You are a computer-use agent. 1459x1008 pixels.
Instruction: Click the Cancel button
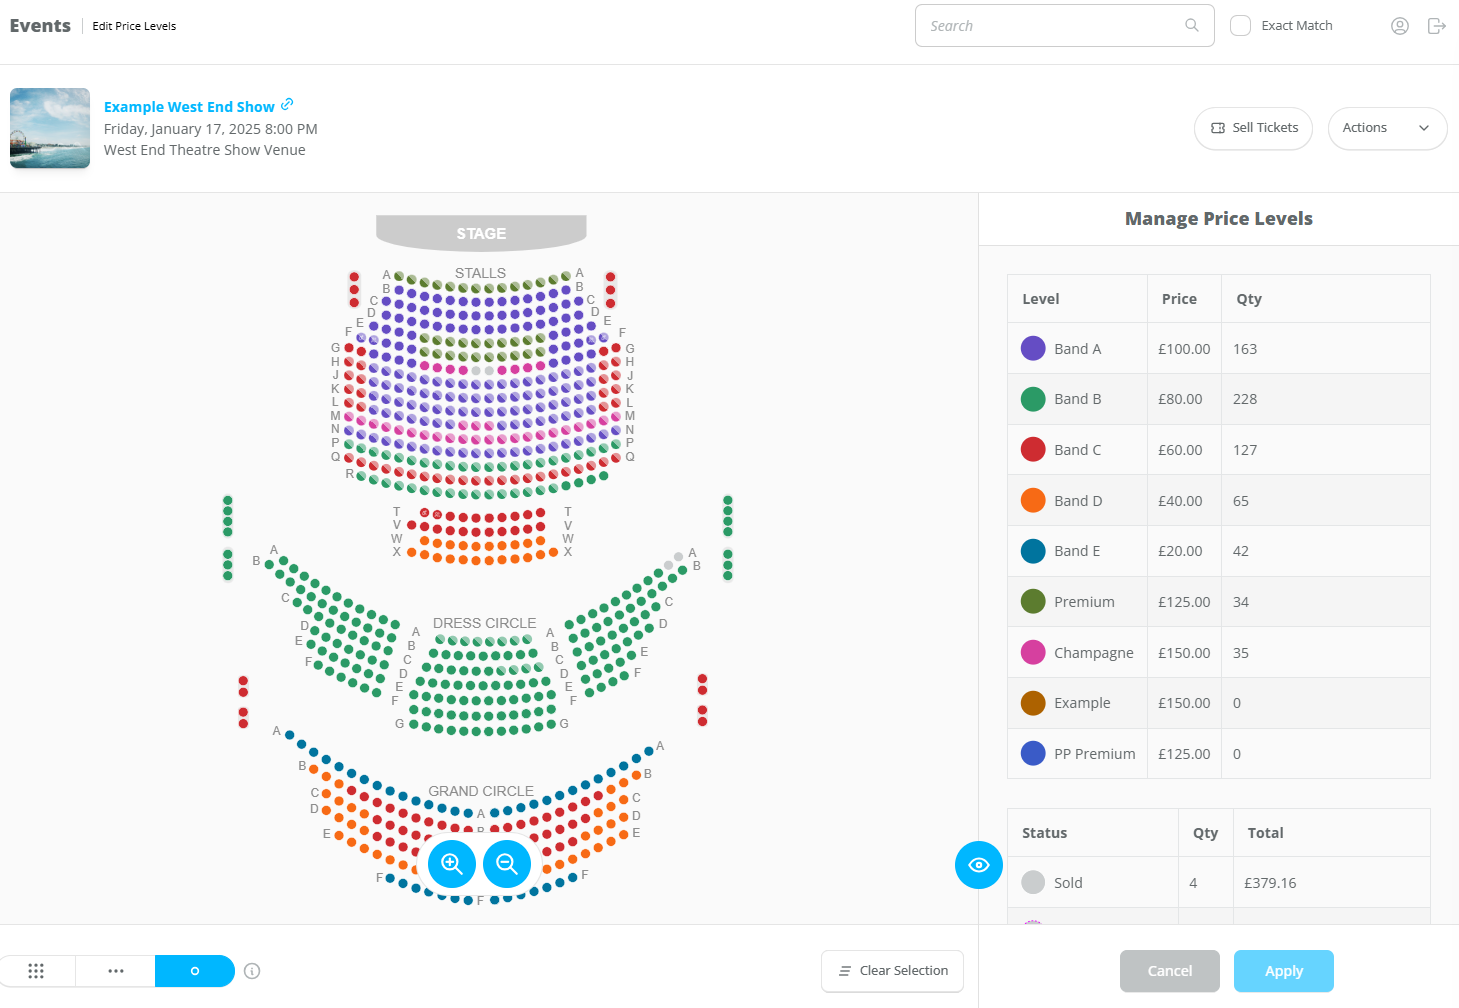1170,971
